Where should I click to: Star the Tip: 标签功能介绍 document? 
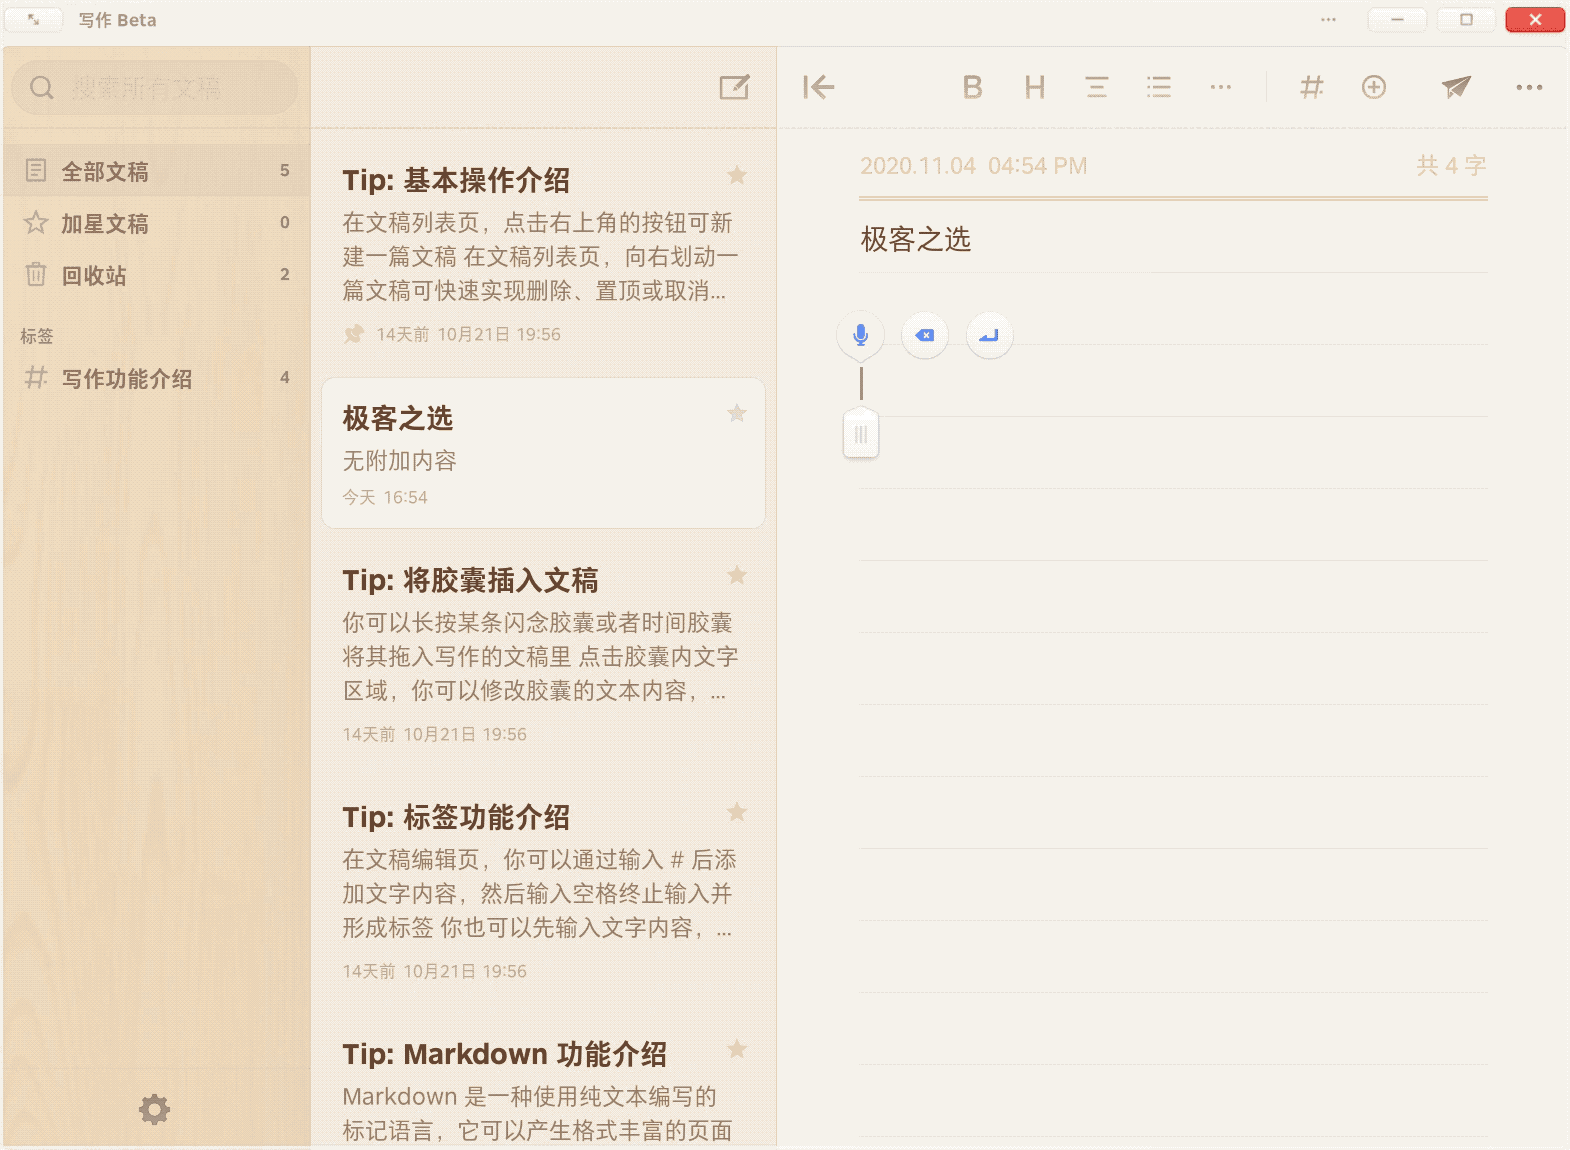tap(737, 812)
